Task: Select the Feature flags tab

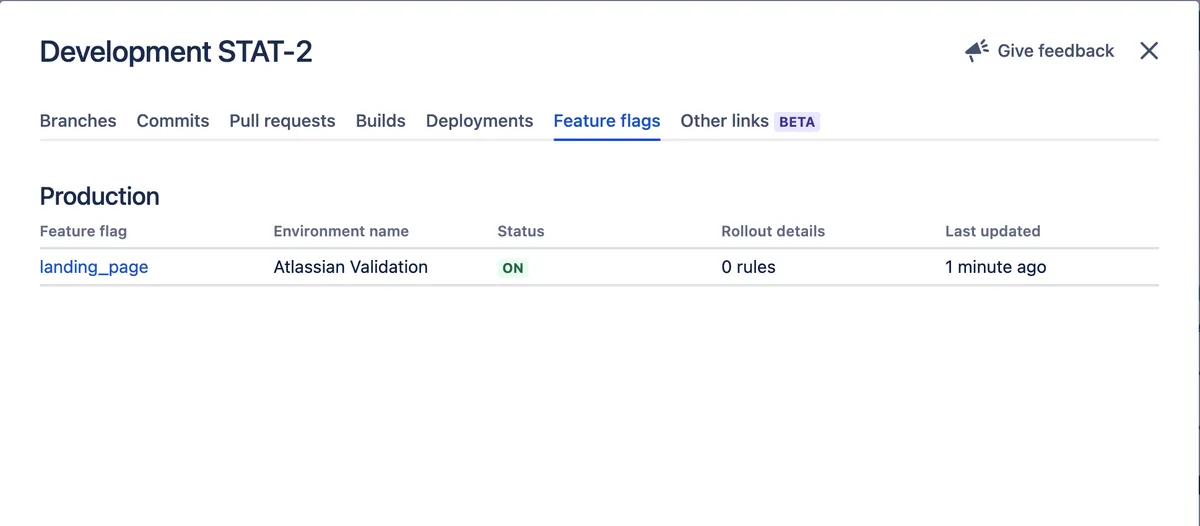Action: [607, 121]
